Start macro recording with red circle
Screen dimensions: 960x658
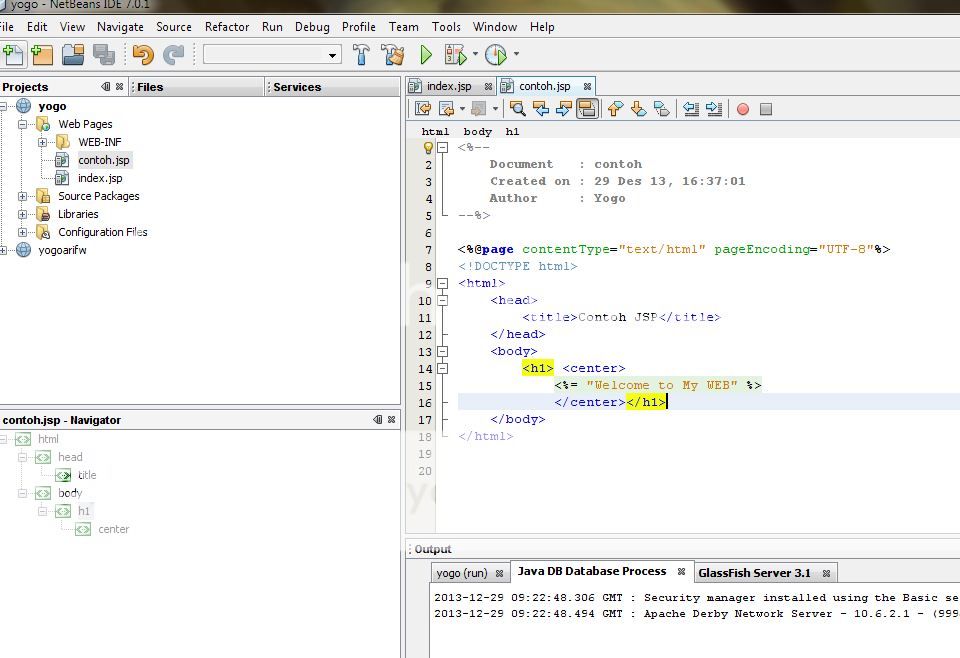point(742,109)
